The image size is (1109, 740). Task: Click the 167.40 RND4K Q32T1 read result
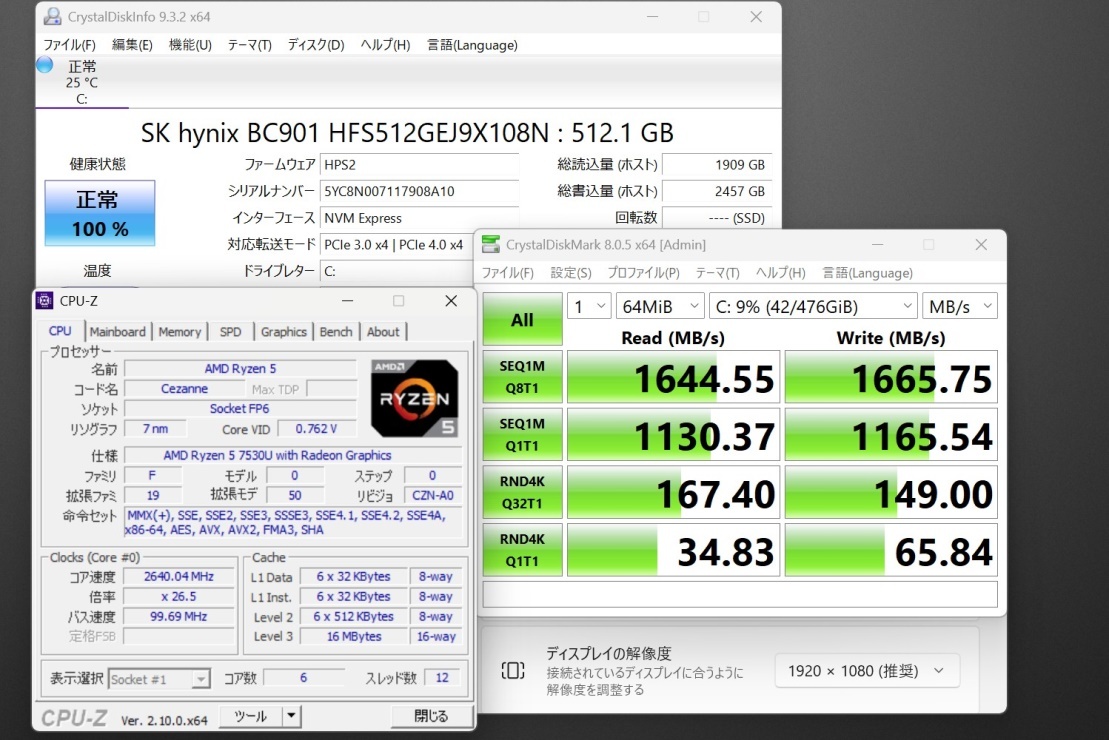point(673,492)
